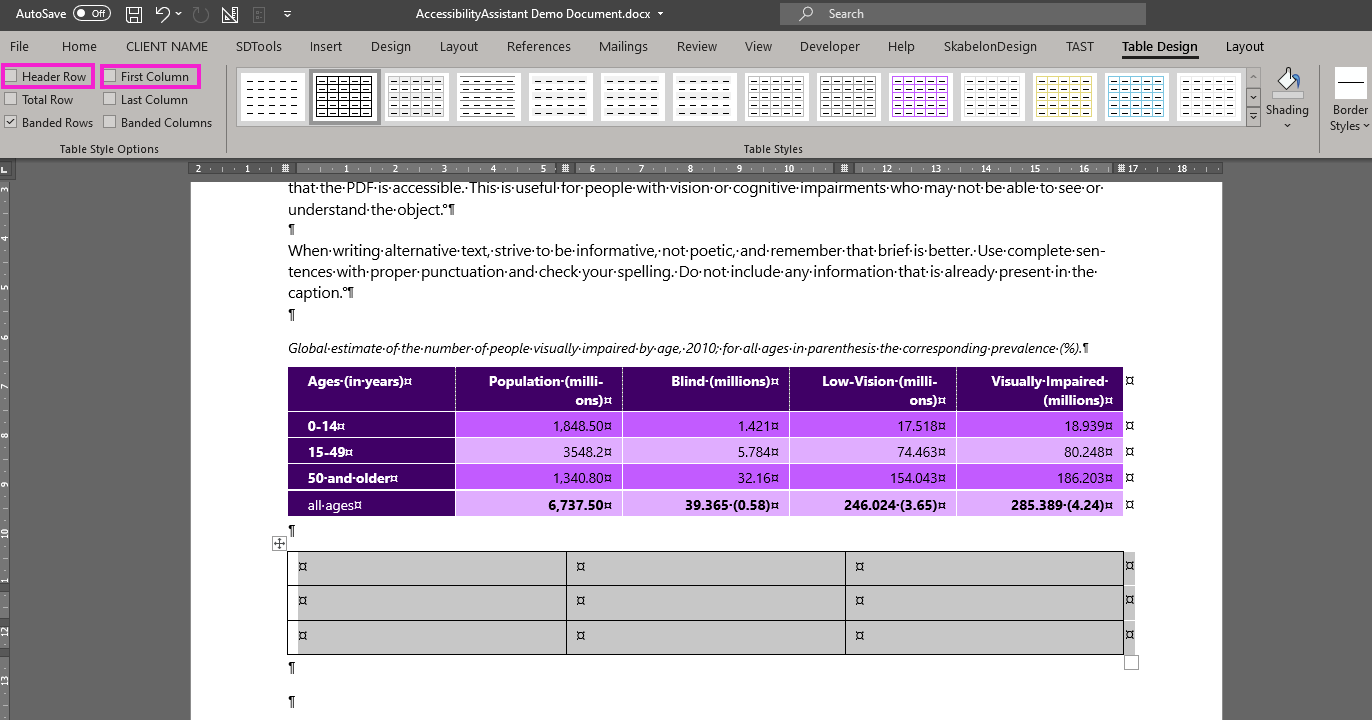
Task: Show next row of Table Styles
Action: pyautogui.click(x=1253, y=97)
